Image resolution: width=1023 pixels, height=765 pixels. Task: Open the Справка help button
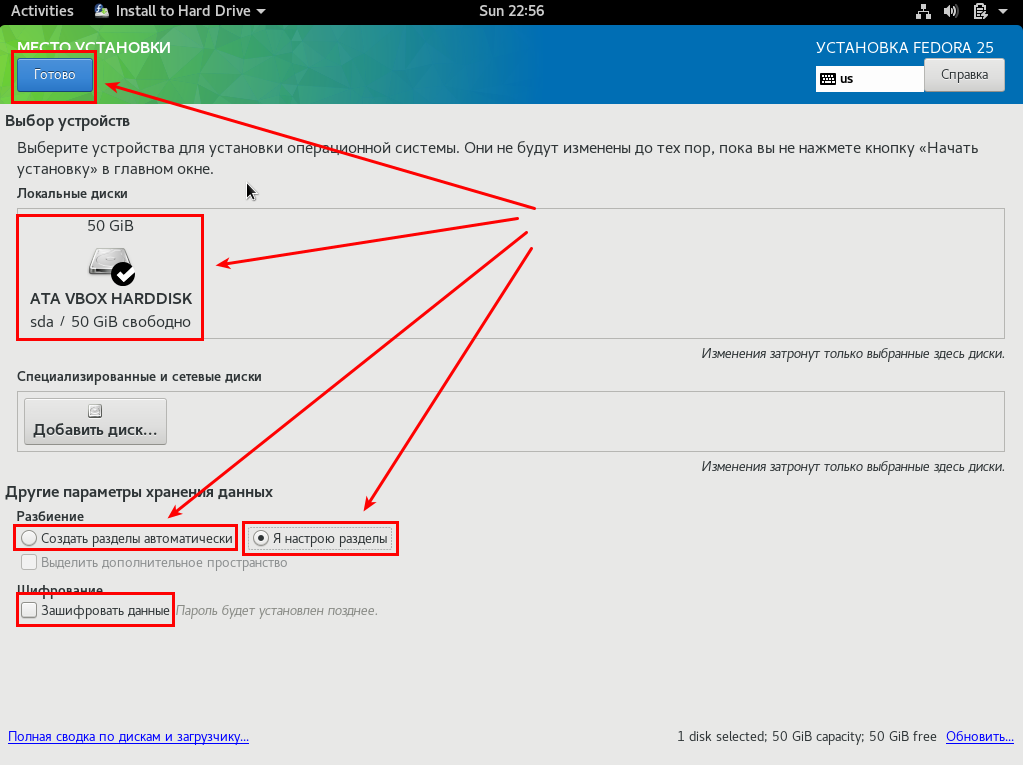point(964,75)
